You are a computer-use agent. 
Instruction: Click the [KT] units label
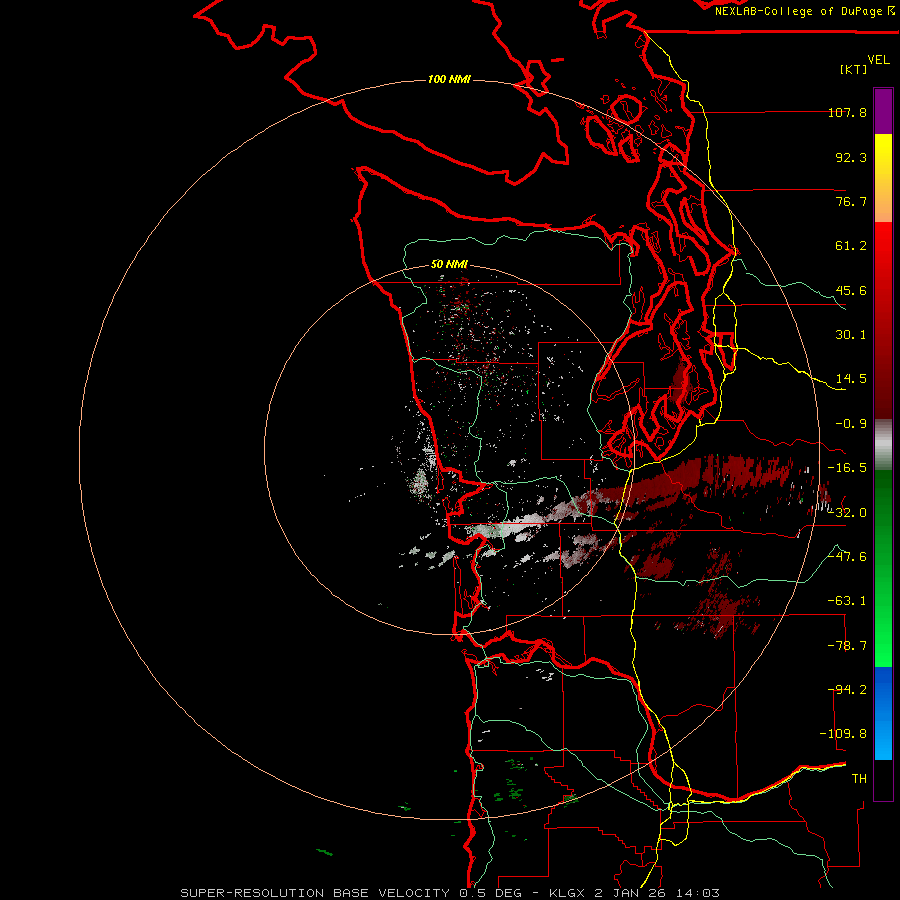tap(854, 69)
